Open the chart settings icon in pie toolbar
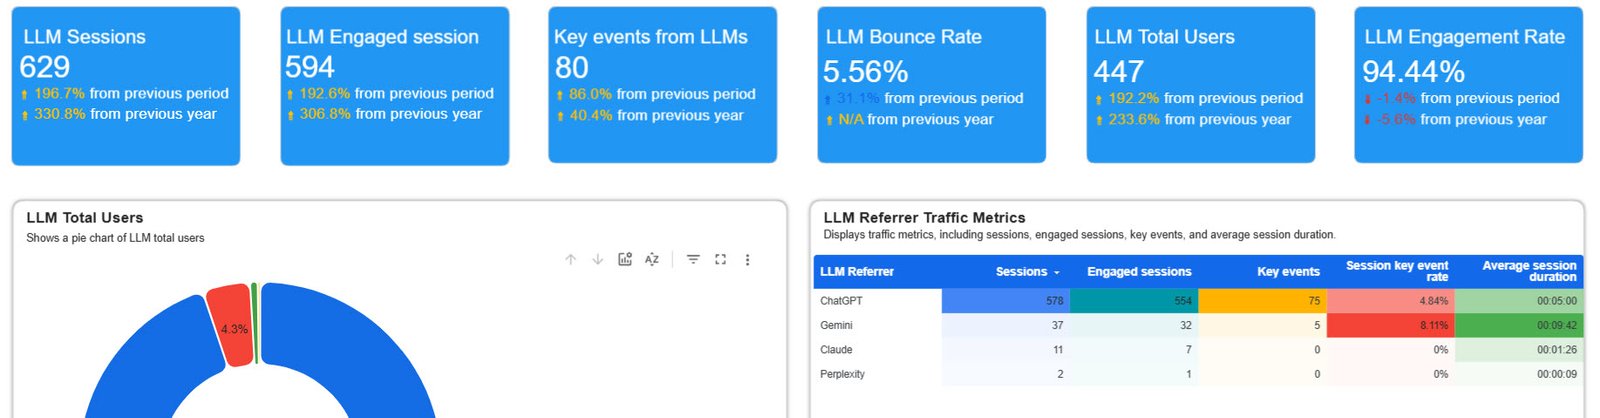Viewport: 1600px width, 418px height. [625, 259]
